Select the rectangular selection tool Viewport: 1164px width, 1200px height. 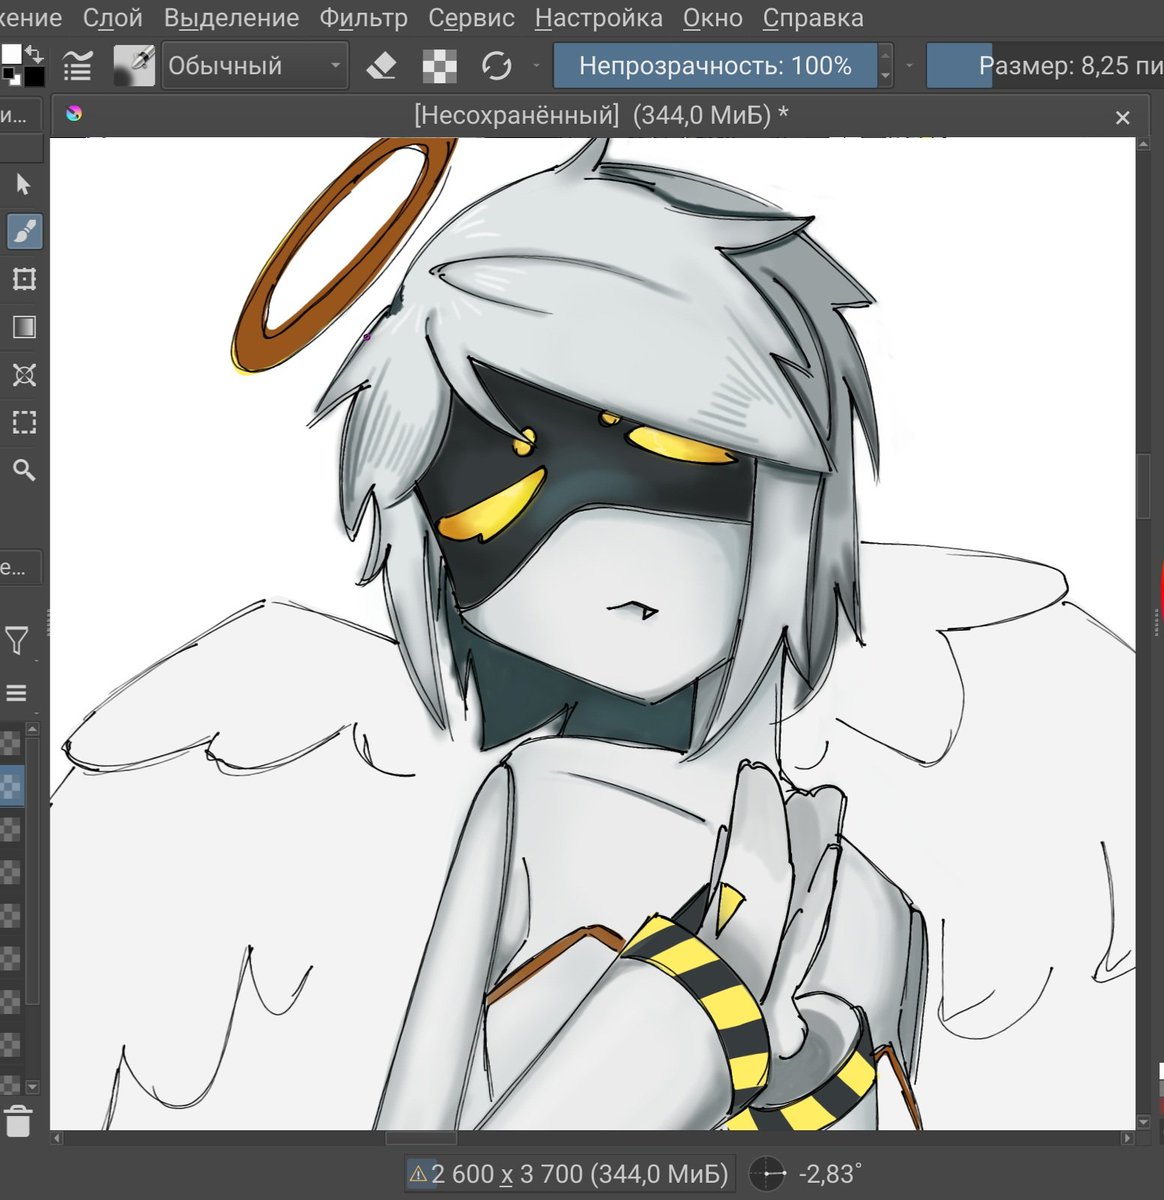tap(24, 422)
